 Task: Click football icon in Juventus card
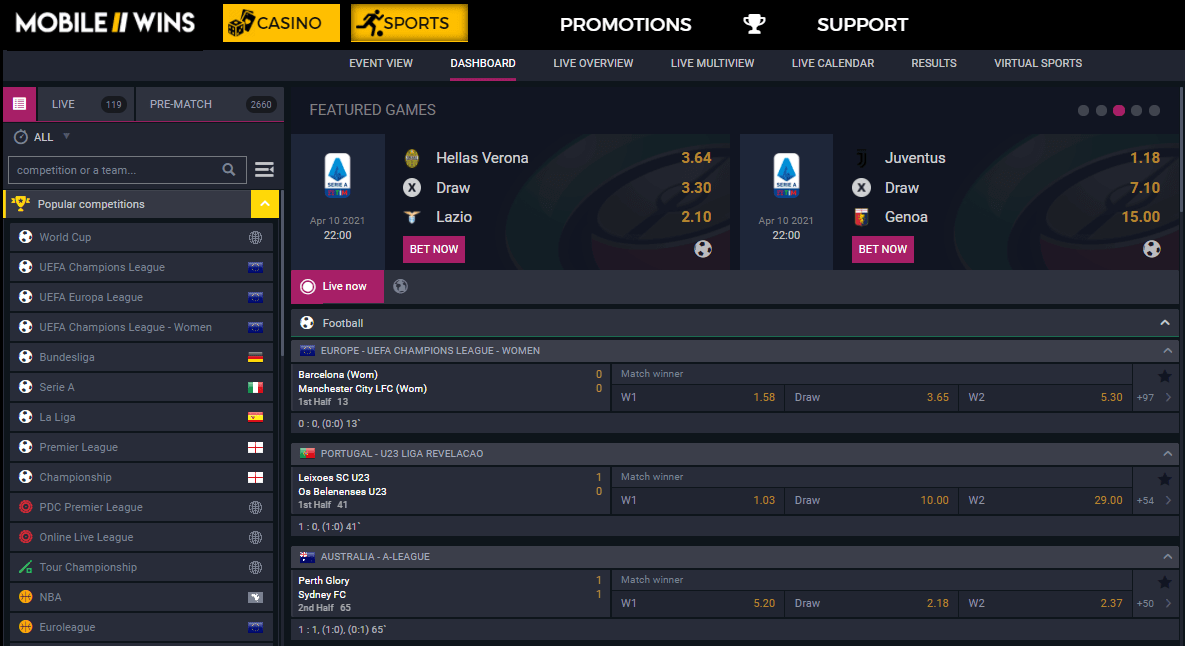[1152, 249]
